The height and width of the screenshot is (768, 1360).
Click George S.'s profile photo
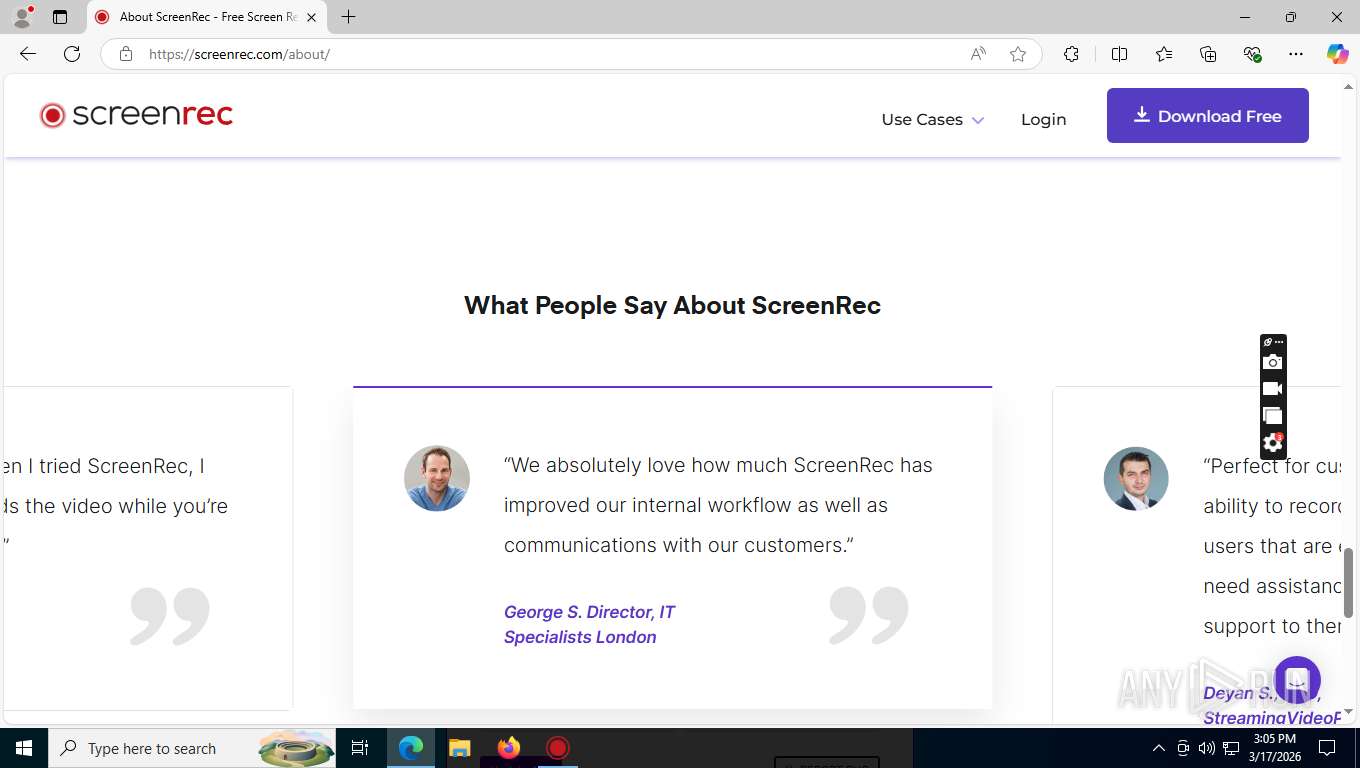click(437, 478)
